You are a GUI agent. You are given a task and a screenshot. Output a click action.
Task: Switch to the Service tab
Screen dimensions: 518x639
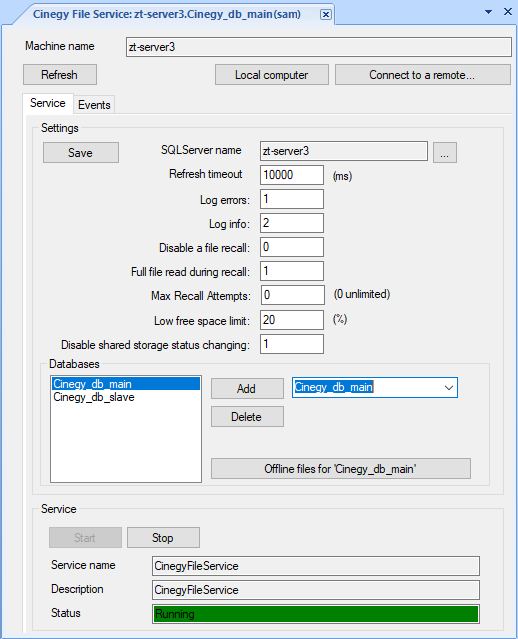tap(48, 103)
